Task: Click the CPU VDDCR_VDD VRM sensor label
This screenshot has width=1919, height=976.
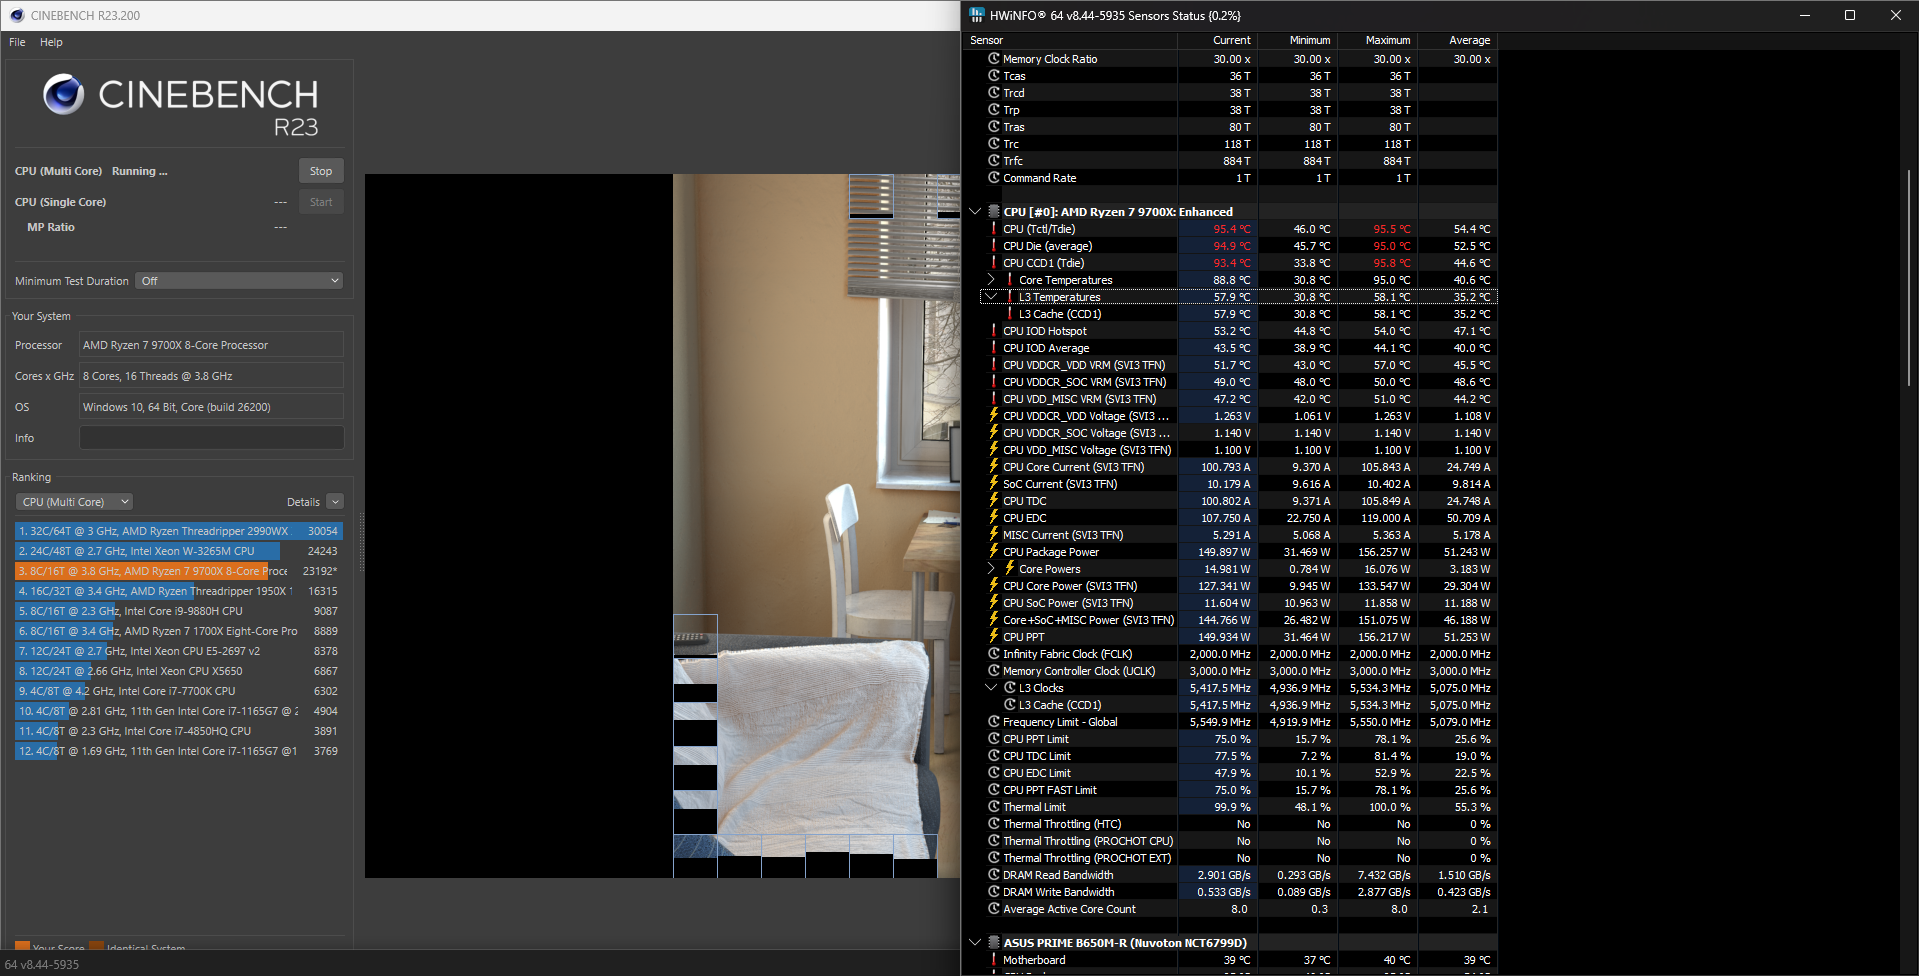Action: 1085,365
